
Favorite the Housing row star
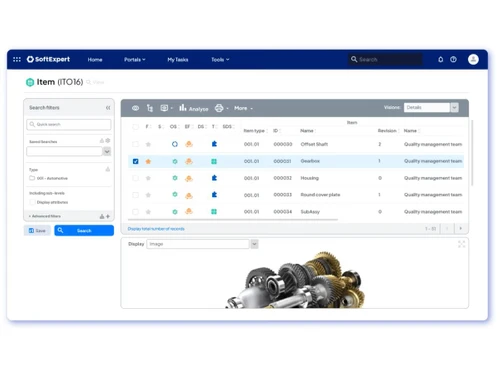(148, 178)
